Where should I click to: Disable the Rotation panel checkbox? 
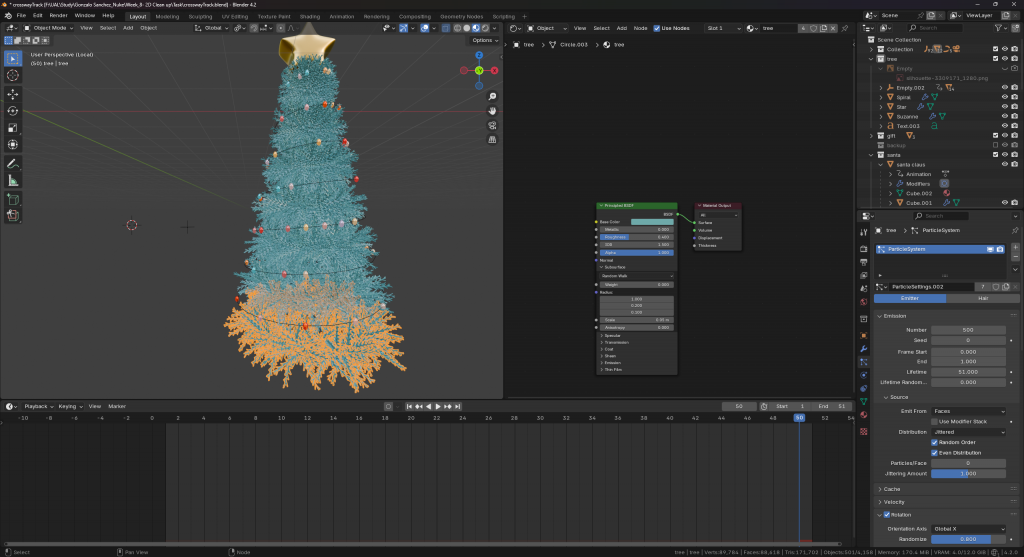[x=887, y=515]
